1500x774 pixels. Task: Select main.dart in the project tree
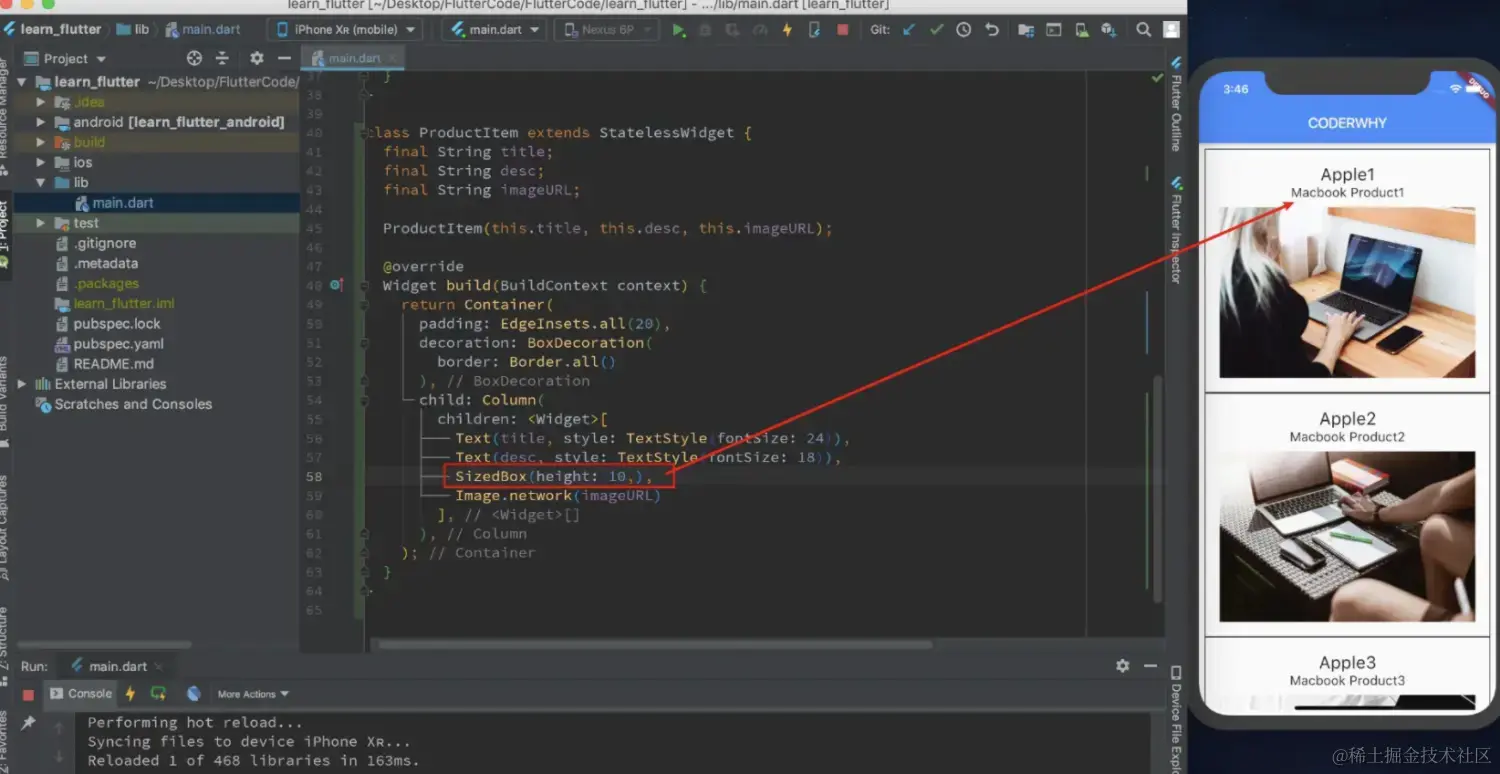(x=122, y=203)
